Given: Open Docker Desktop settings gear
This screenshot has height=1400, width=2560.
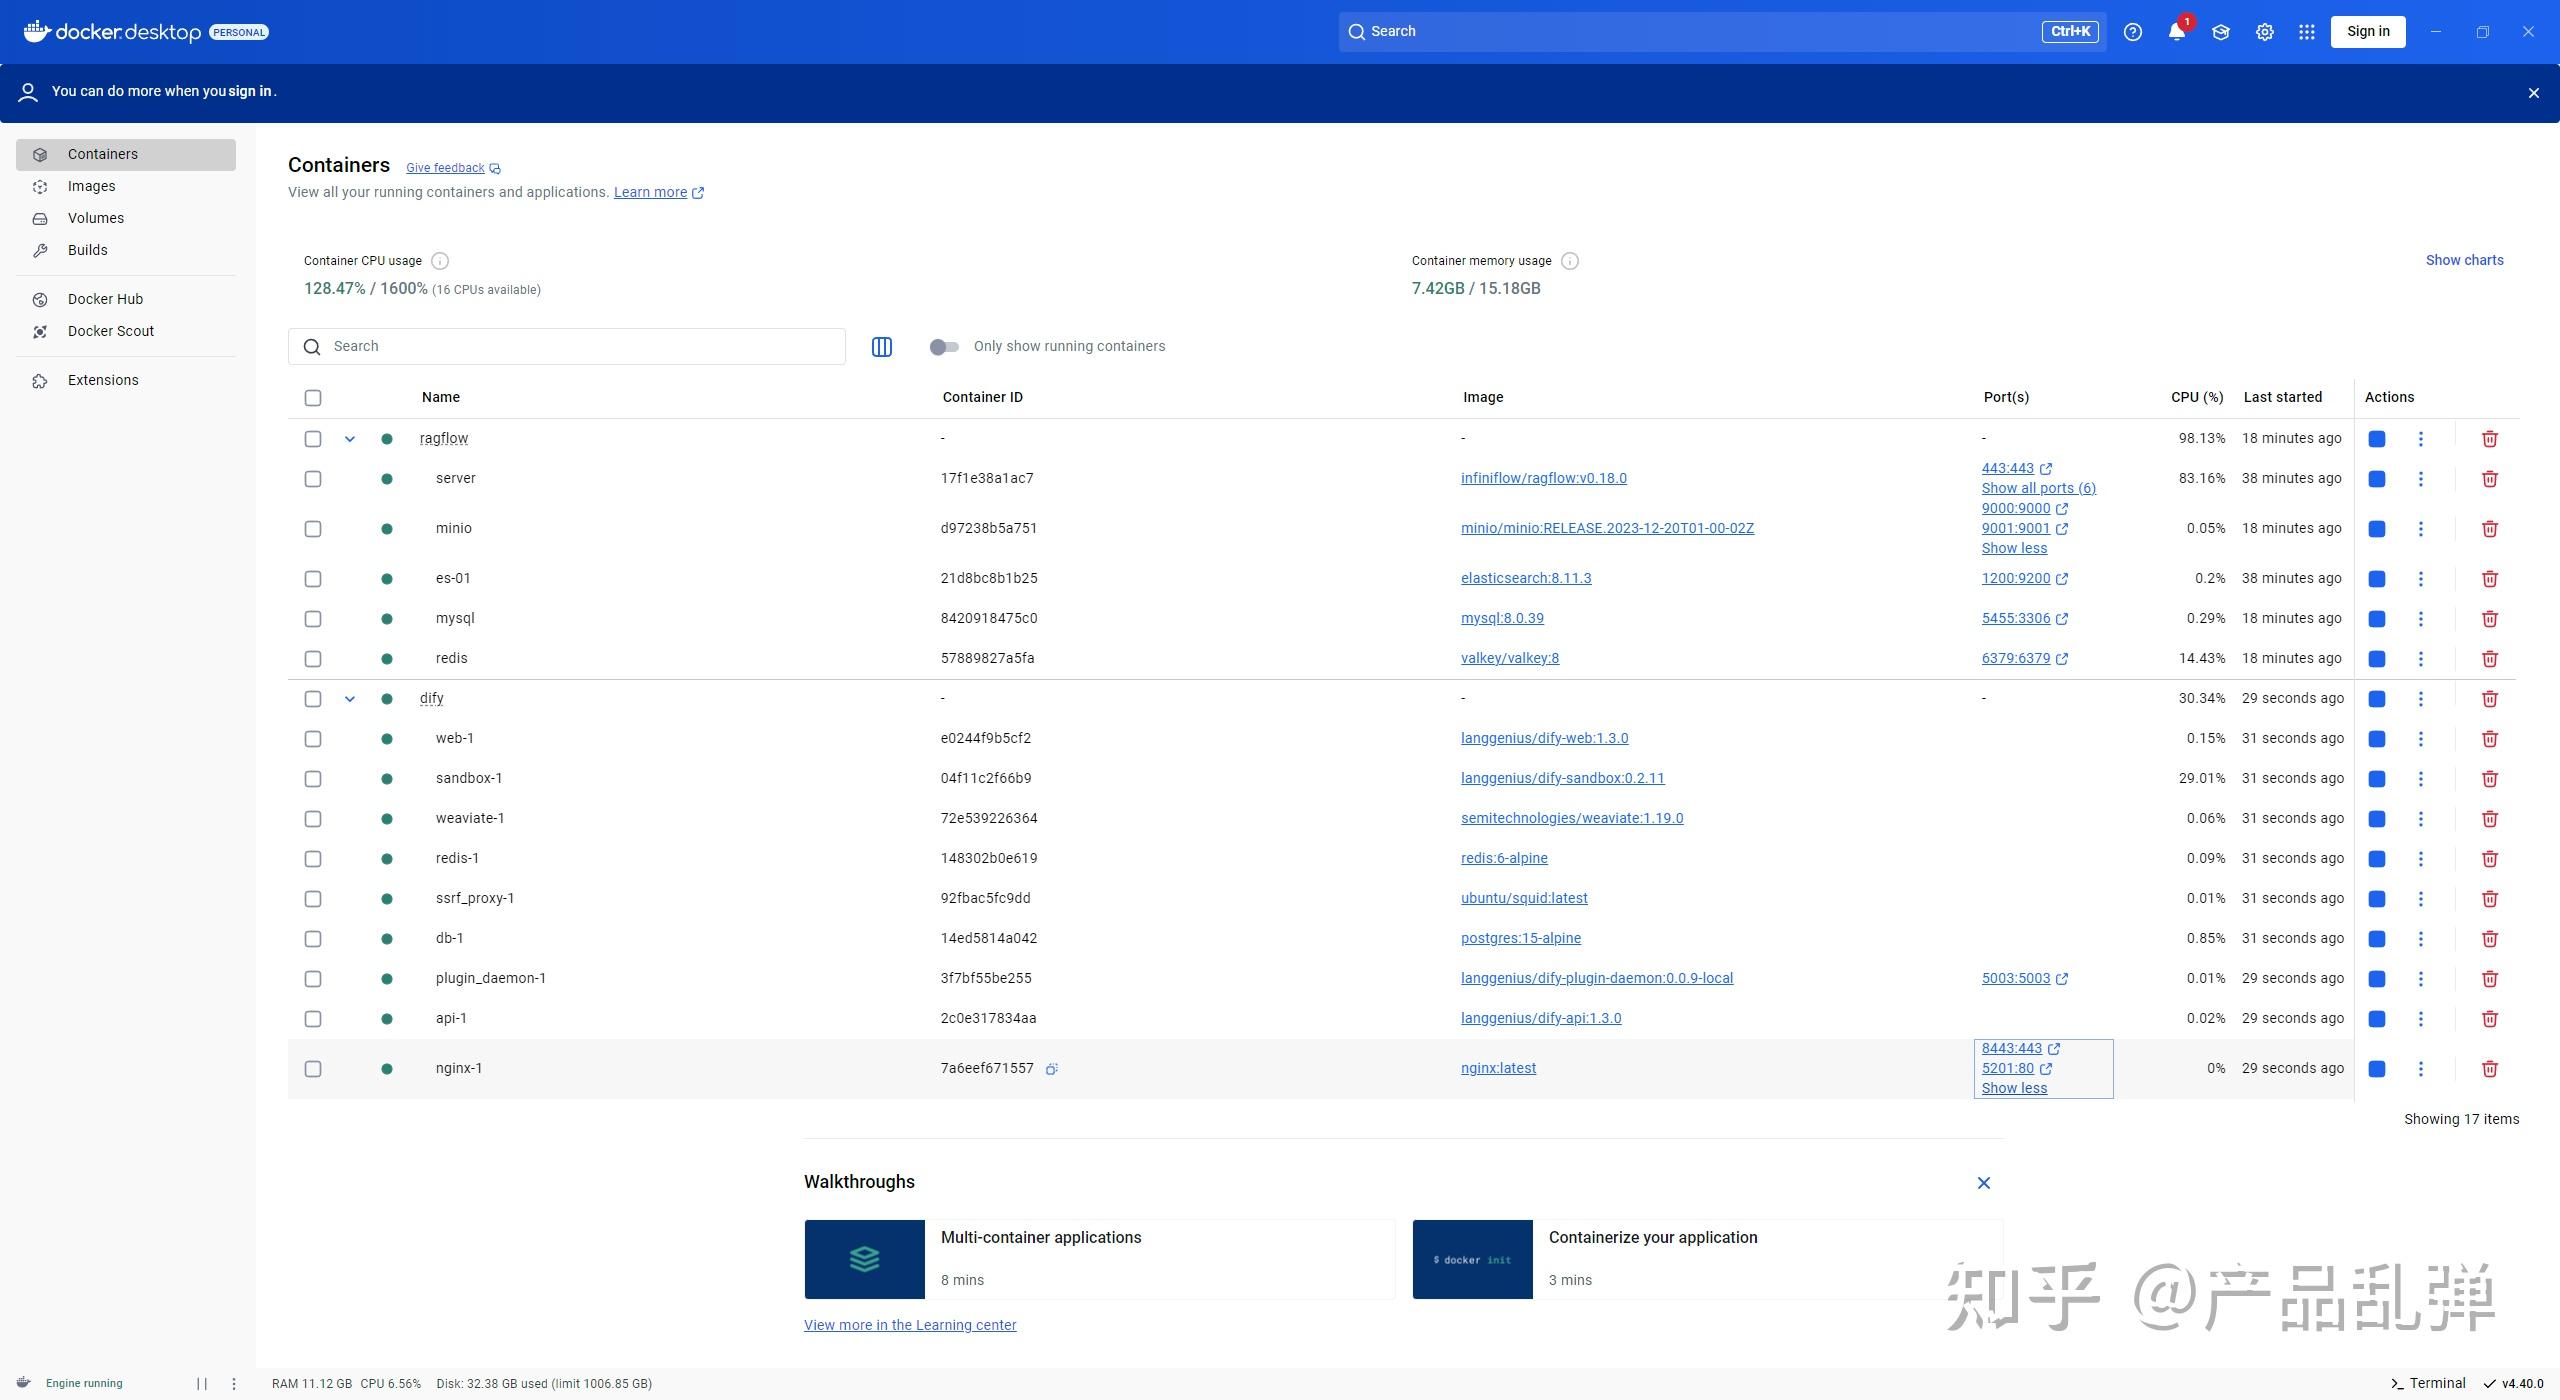Looking at the screenshot, I should coord(2264,32).
